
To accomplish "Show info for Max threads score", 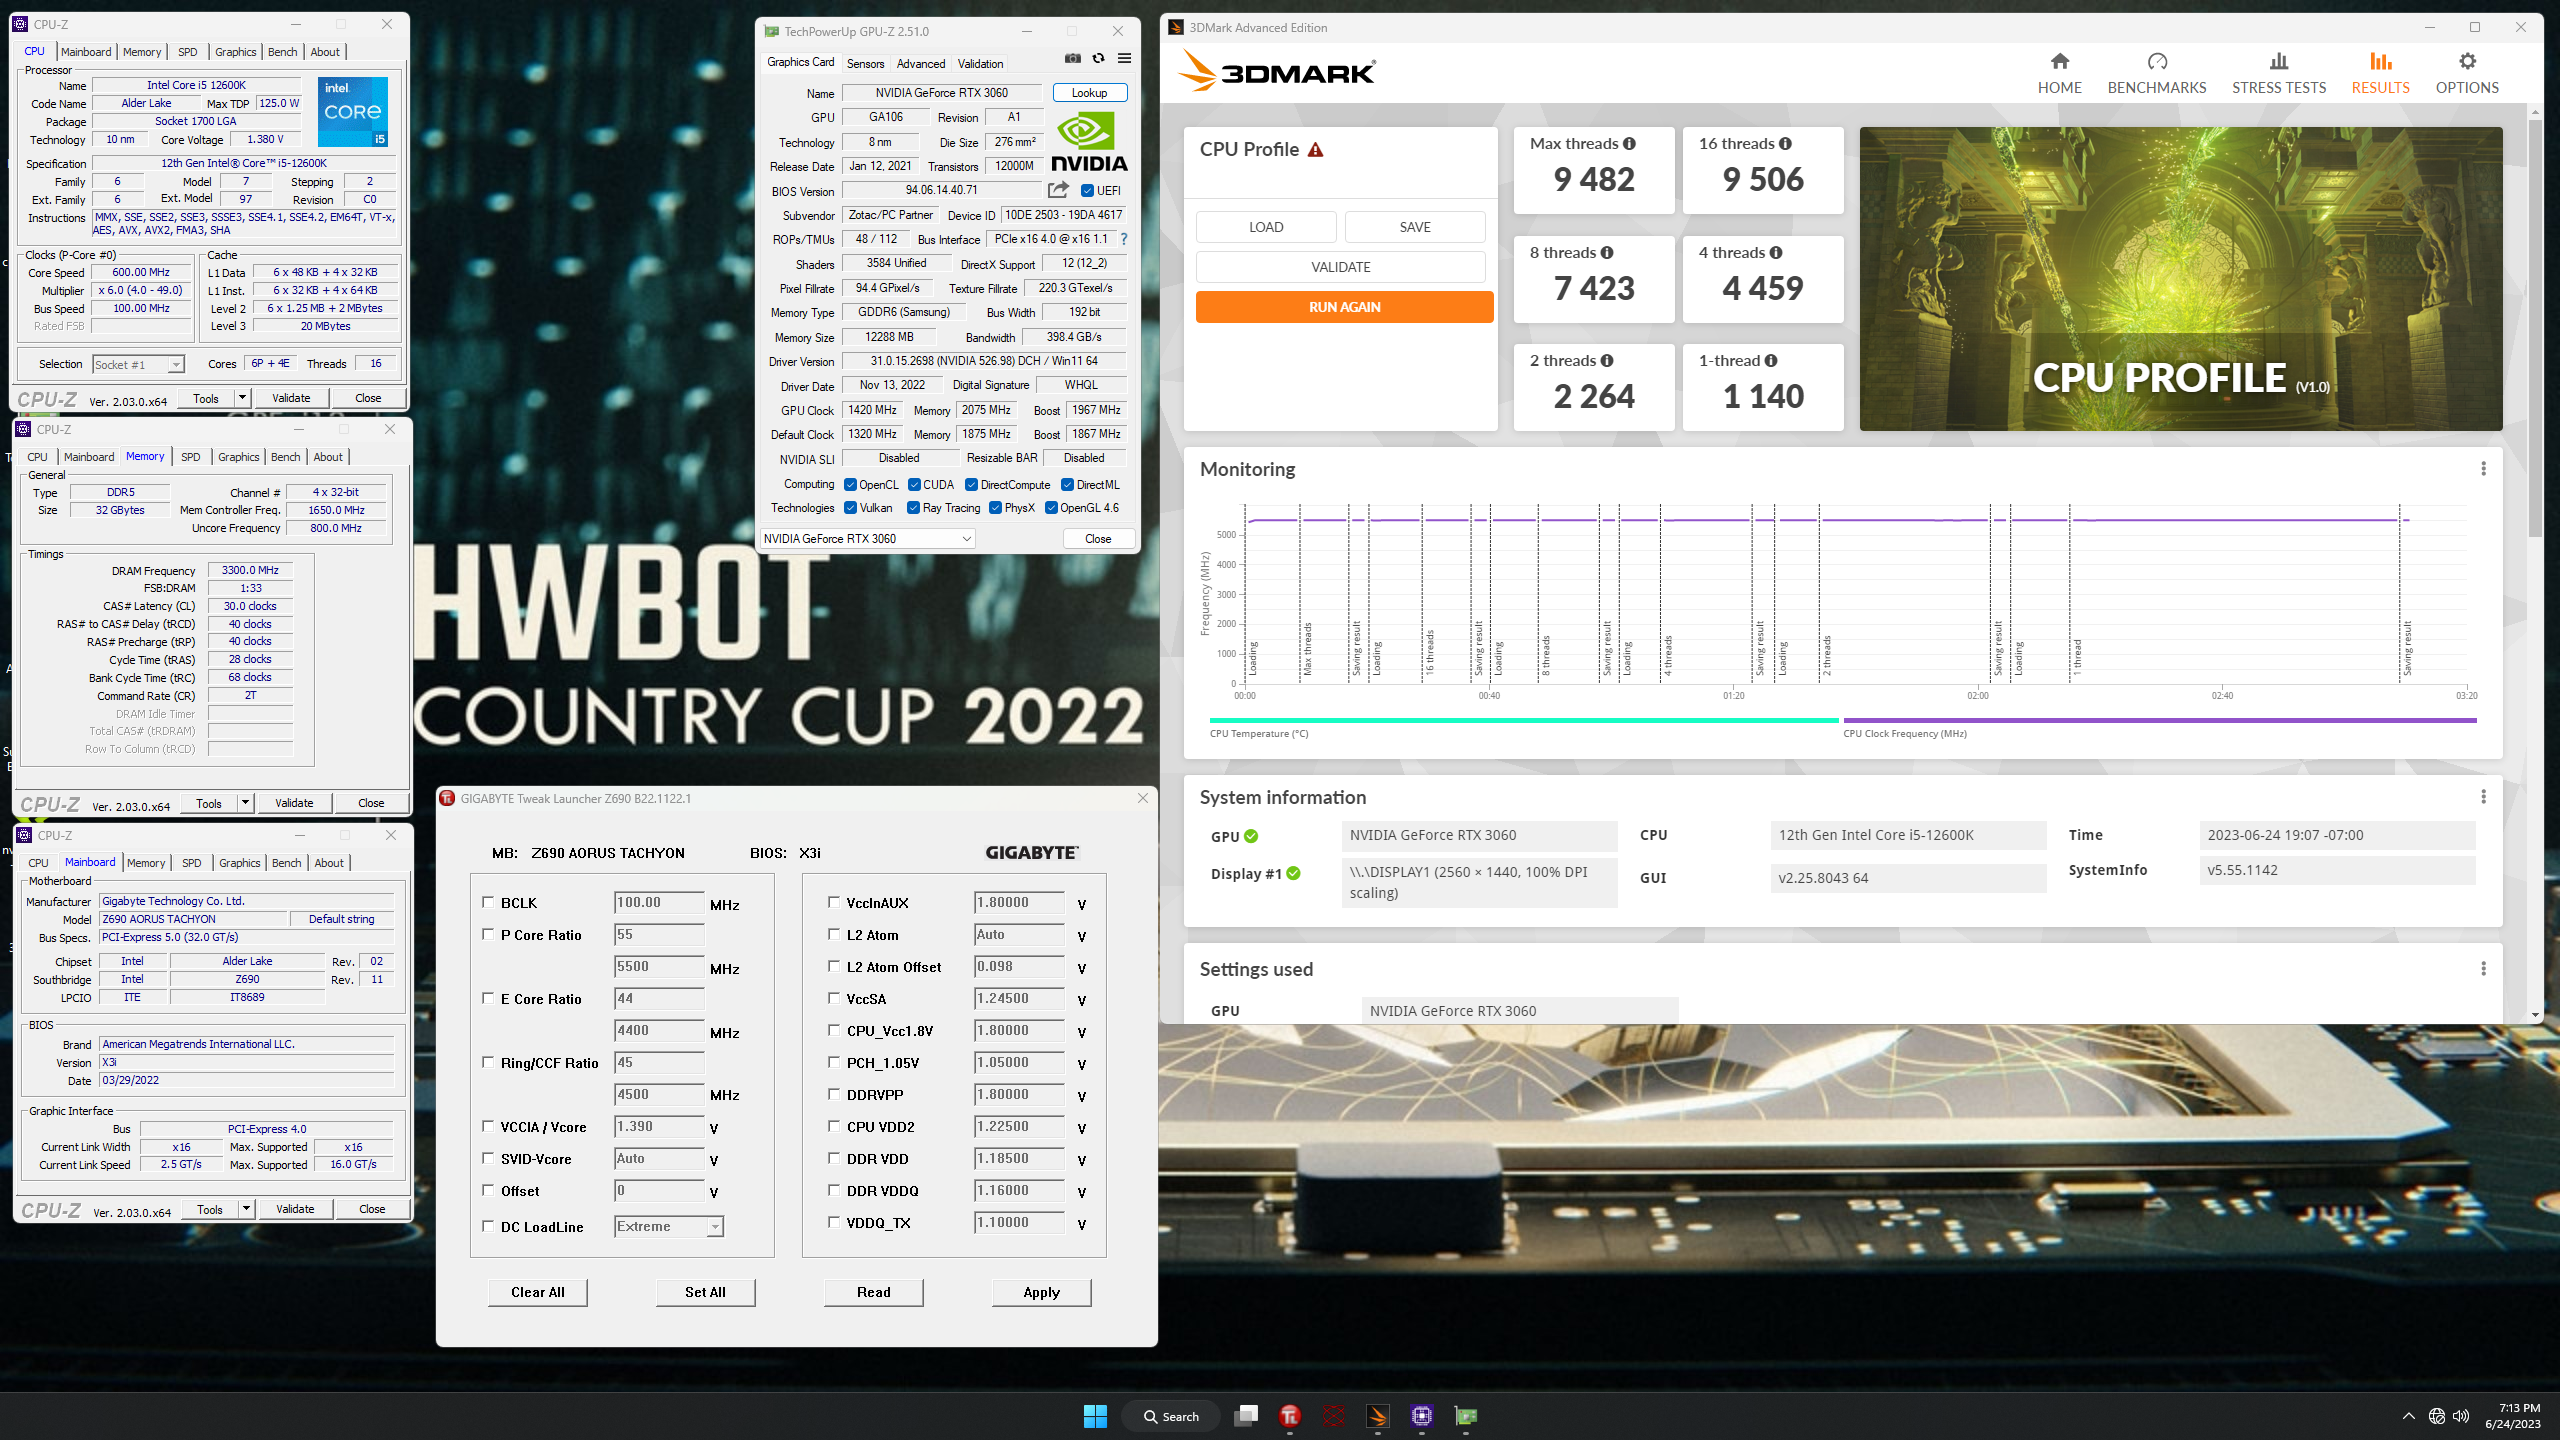I will [1629, 144].
